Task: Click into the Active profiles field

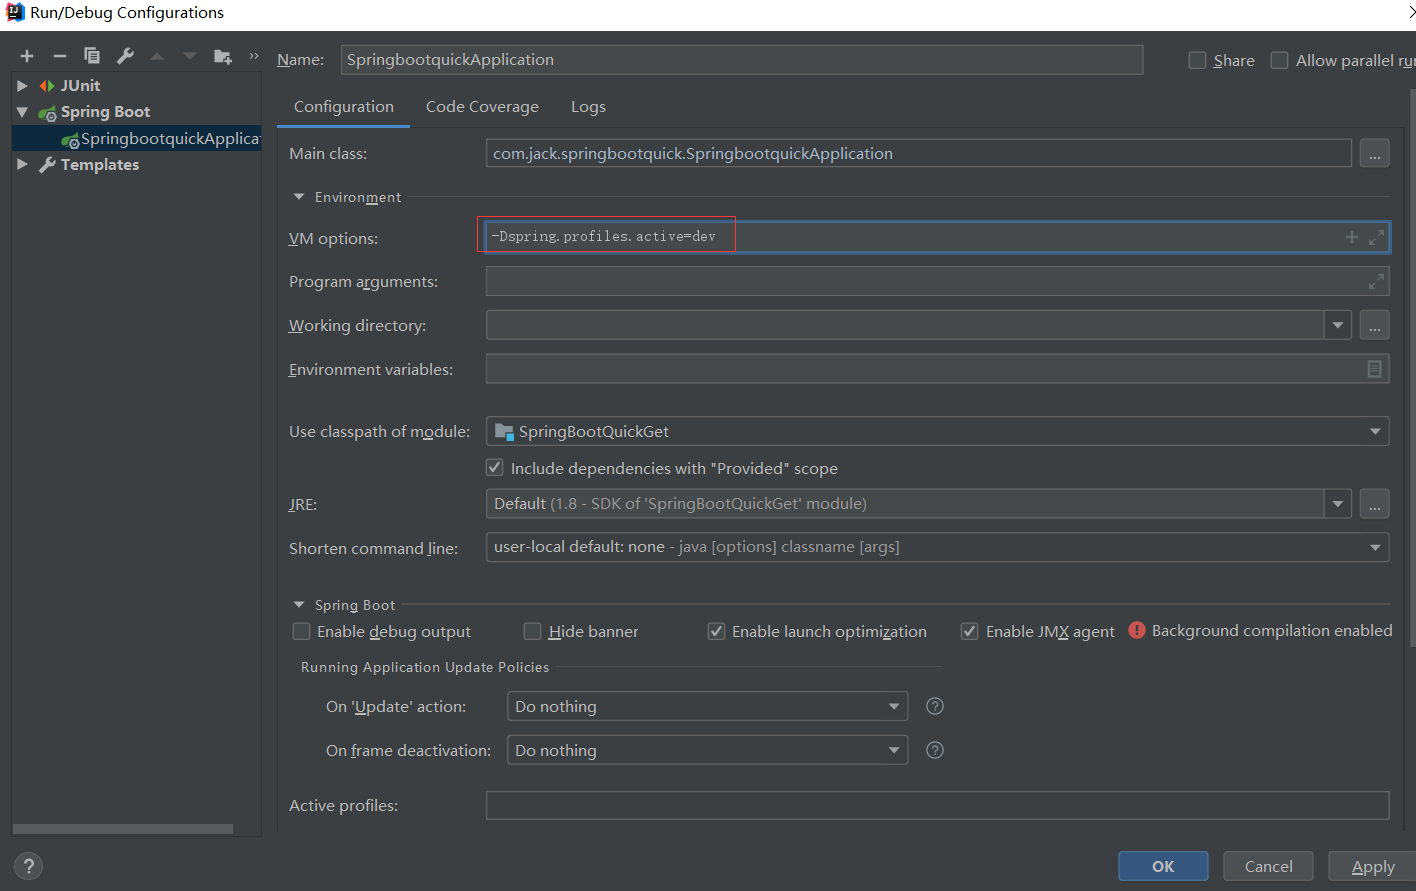Action: [937, 805]
